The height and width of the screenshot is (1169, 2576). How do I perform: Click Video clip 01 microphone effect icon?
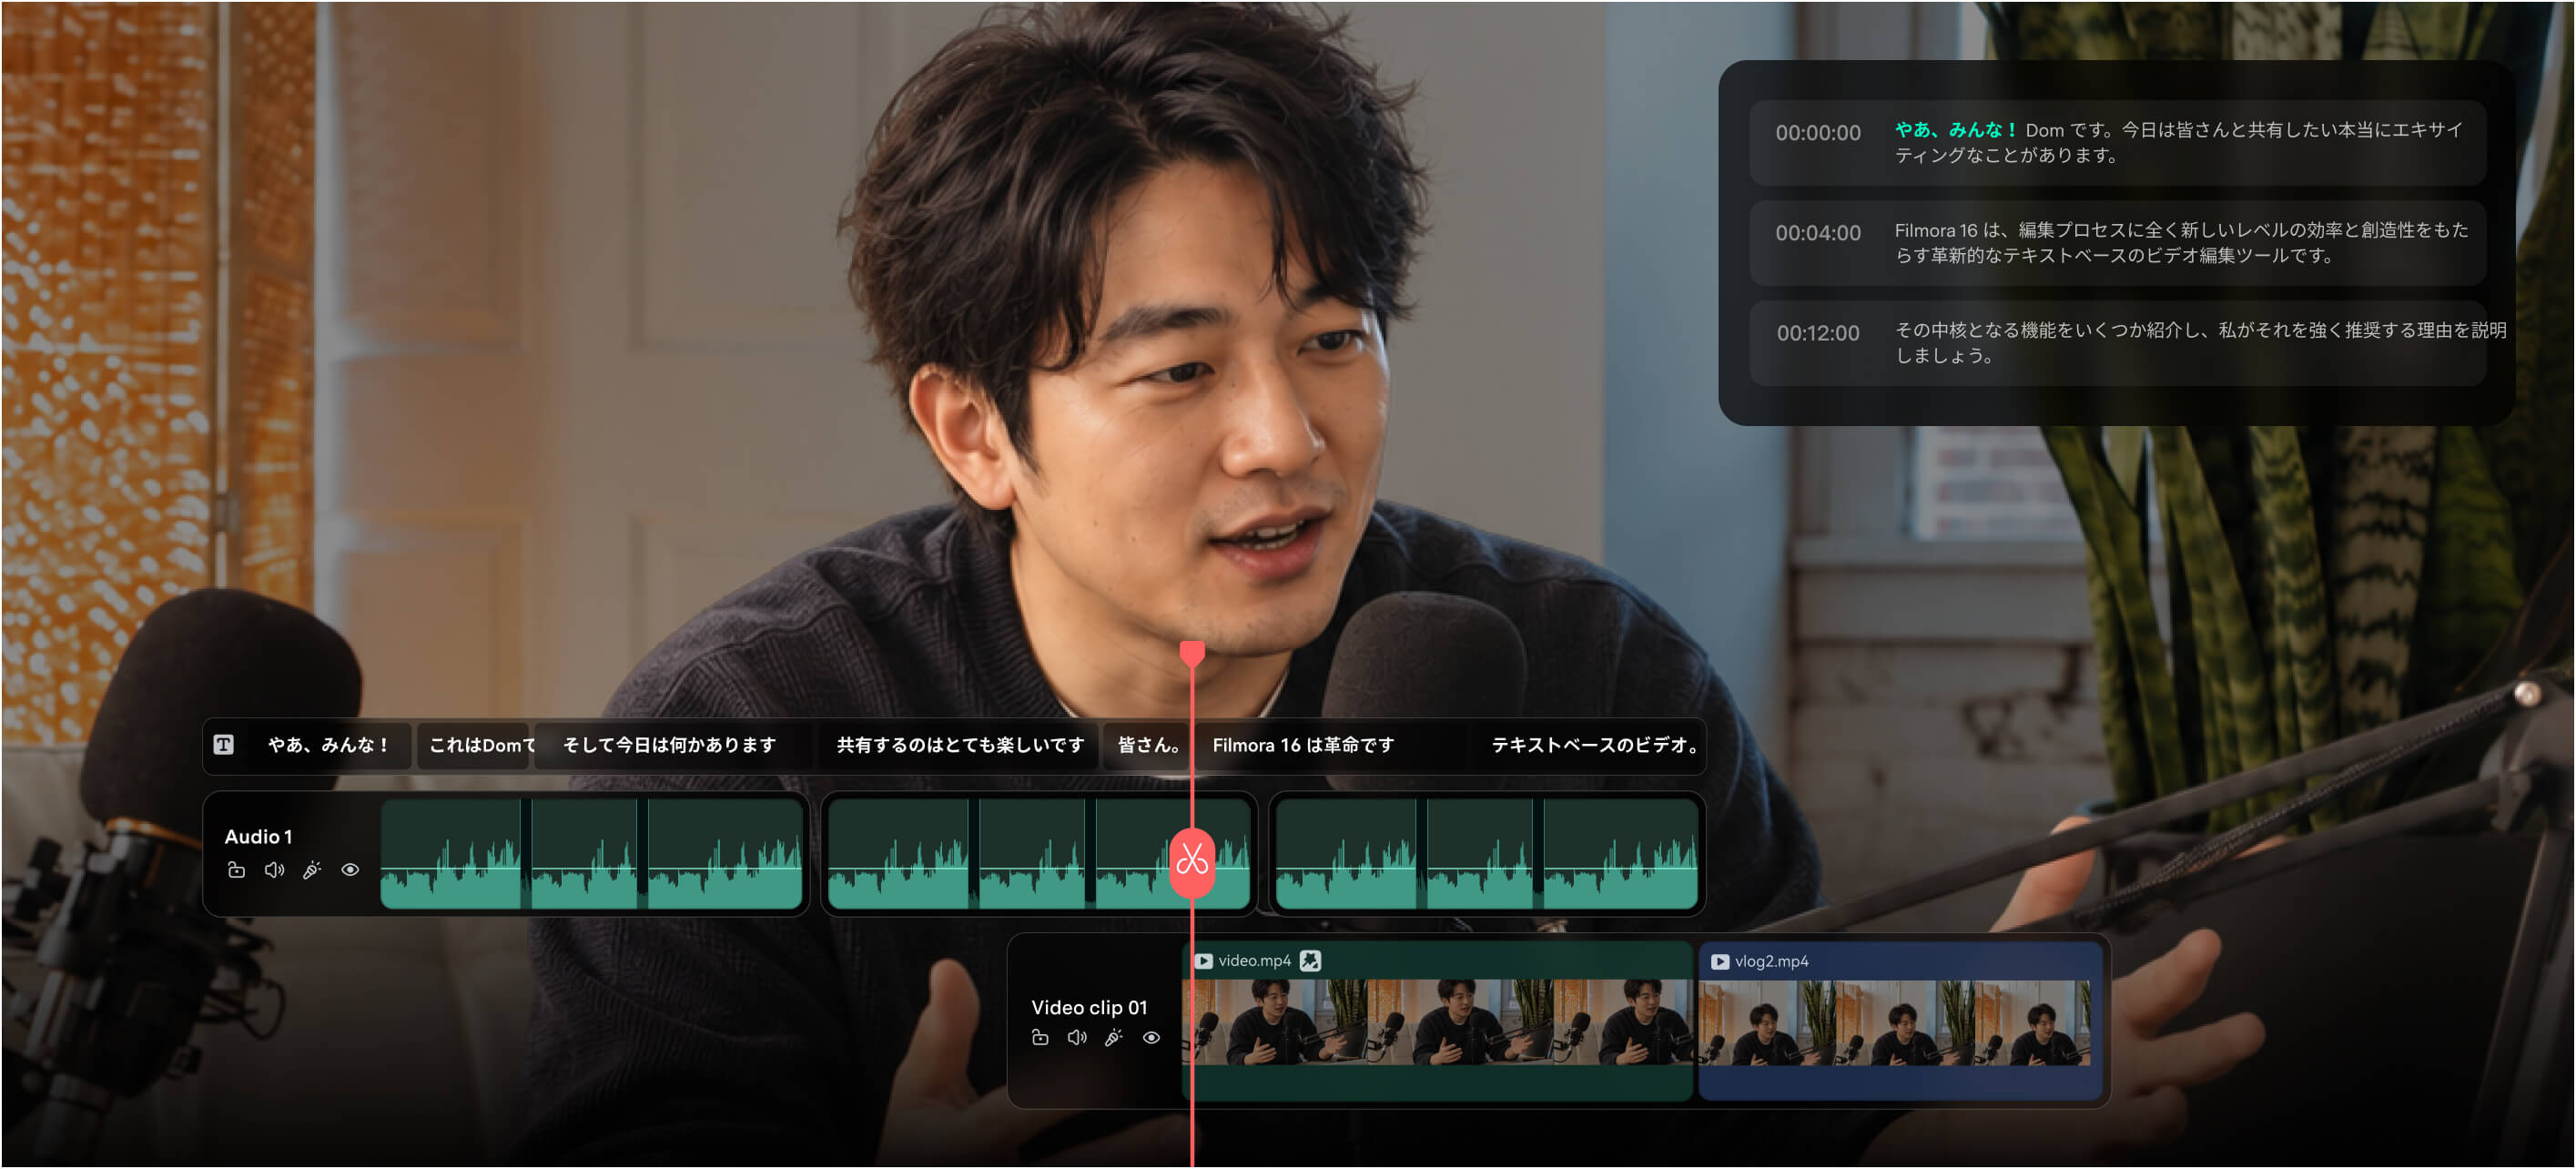[x=1114, y=1038]
